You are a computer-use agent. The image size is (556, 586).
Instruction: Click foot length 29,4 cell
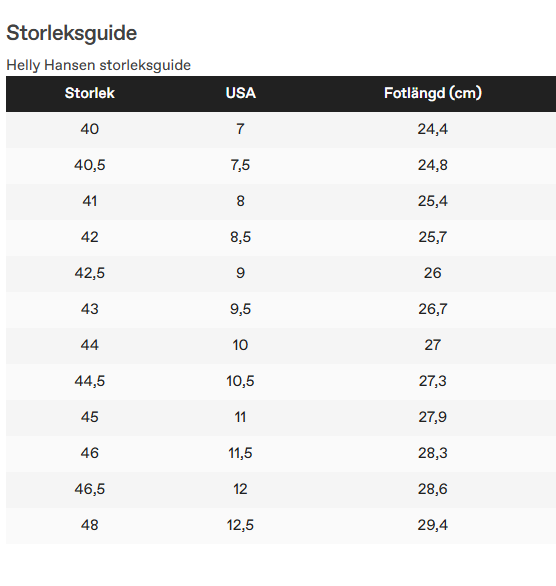(x=433, y=525)
